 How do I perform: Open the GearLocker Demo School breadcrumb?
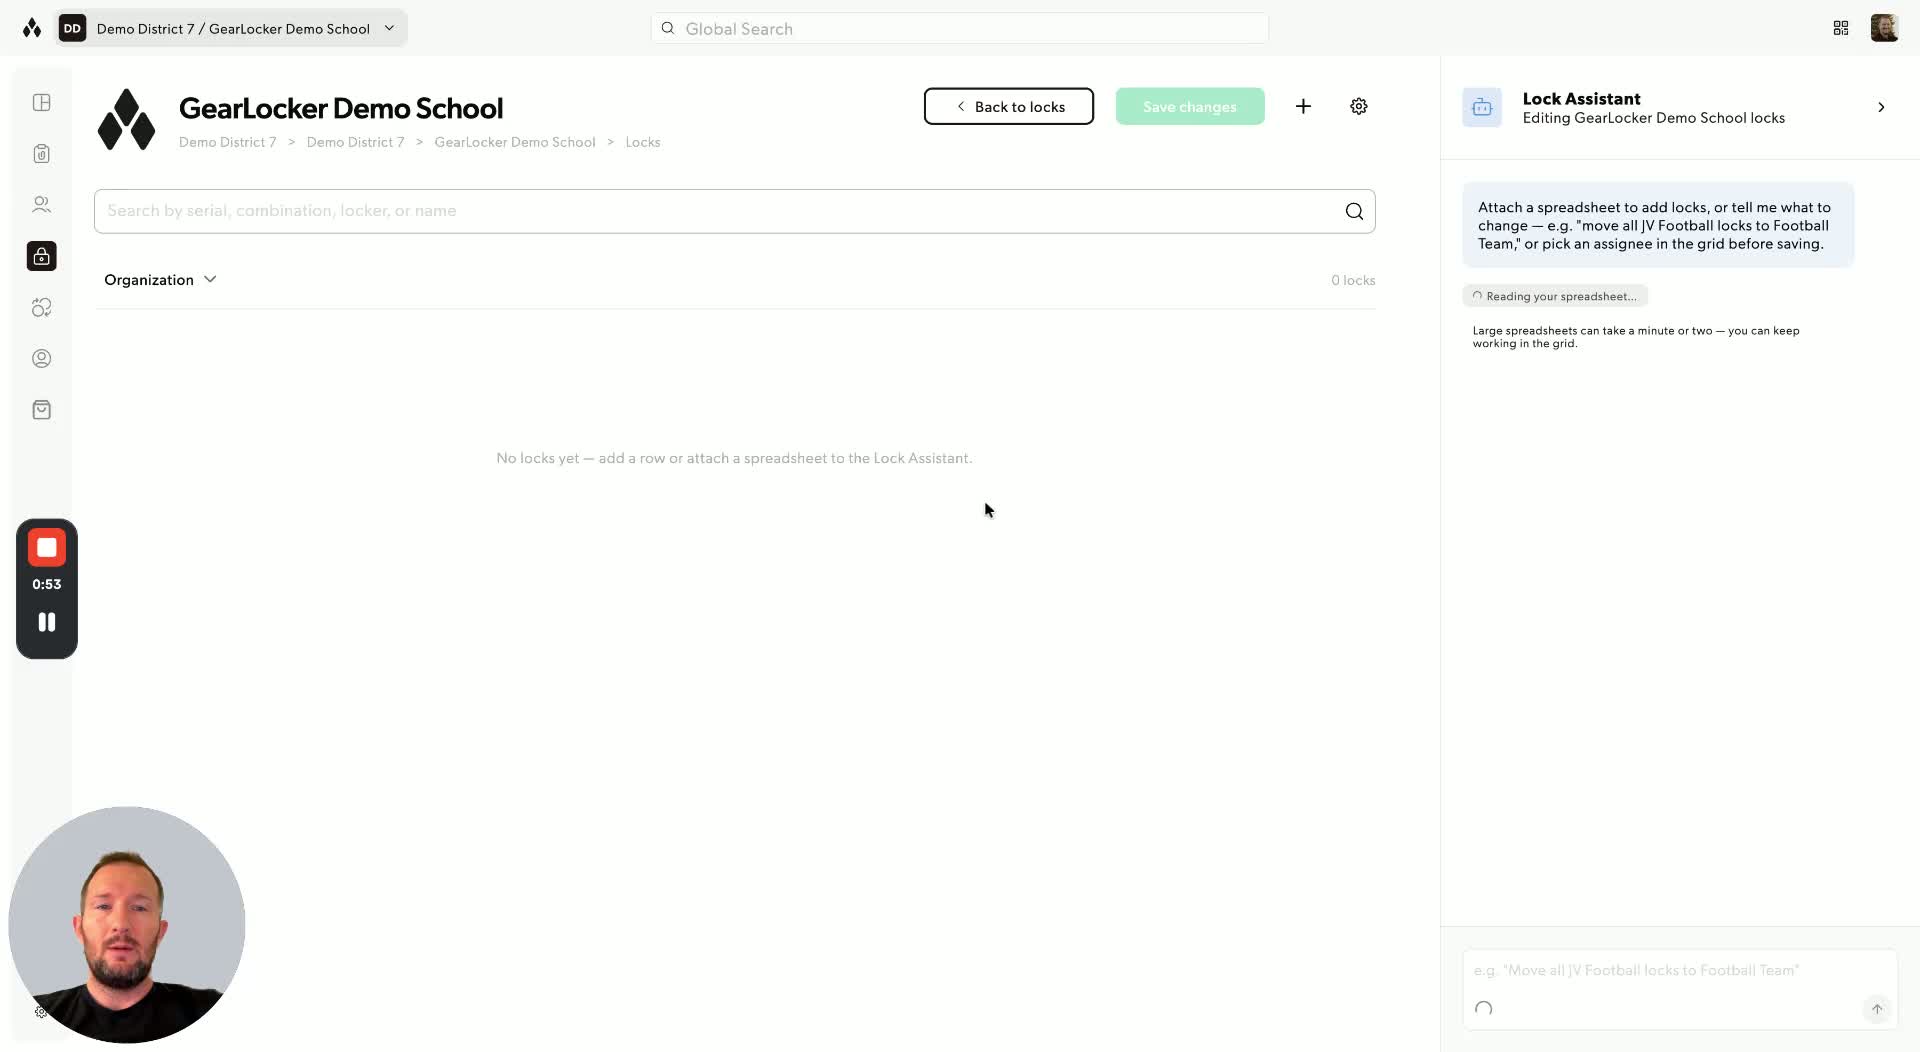(515, 142)
